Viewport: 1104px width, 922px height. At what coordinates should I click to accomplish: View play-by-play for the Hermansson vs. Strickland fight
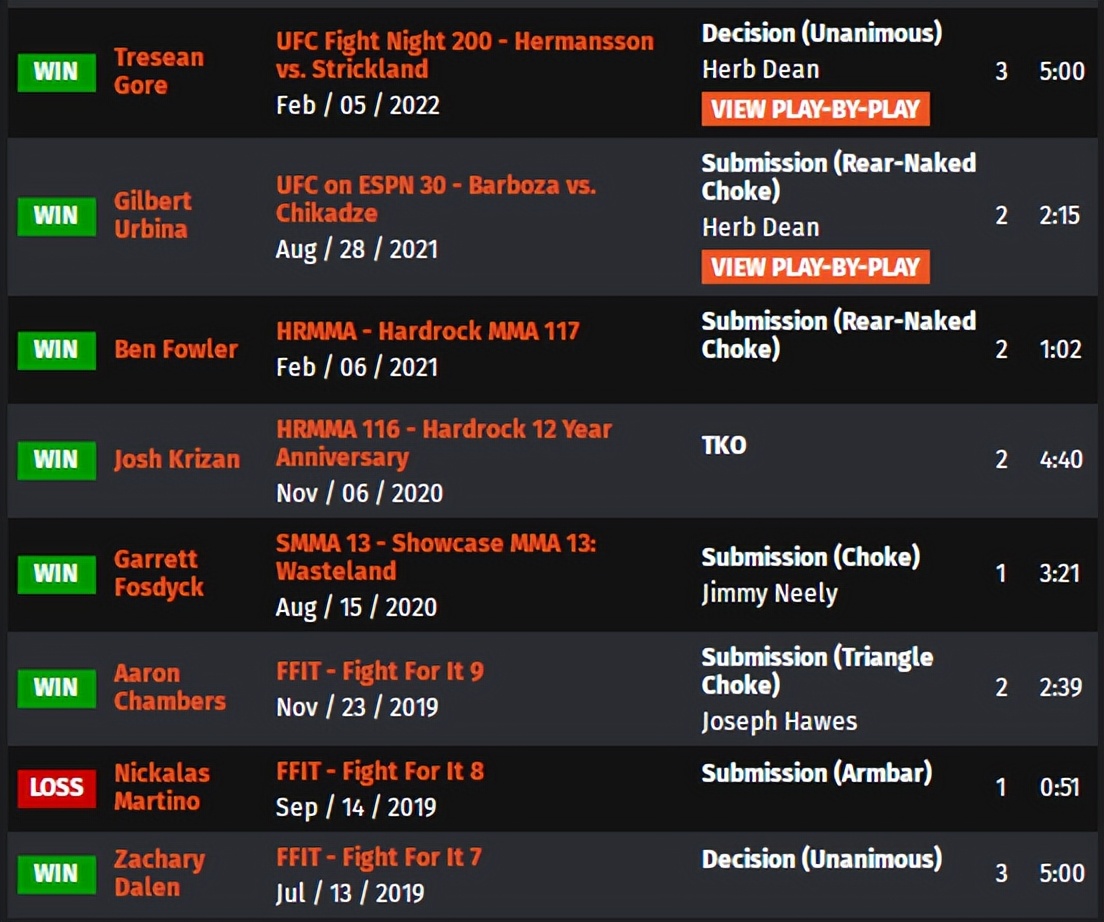point(815,110)
